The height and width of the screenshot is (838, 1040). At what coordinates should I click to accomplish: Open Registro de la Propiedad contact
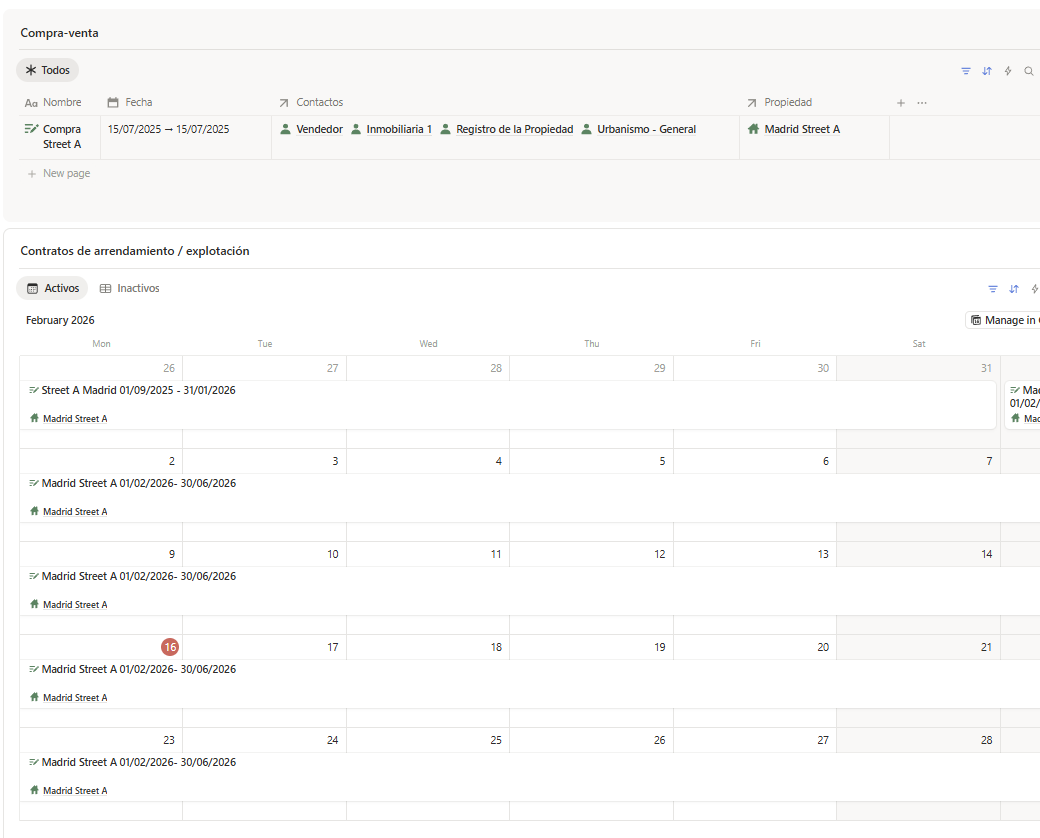pos(514,130)
